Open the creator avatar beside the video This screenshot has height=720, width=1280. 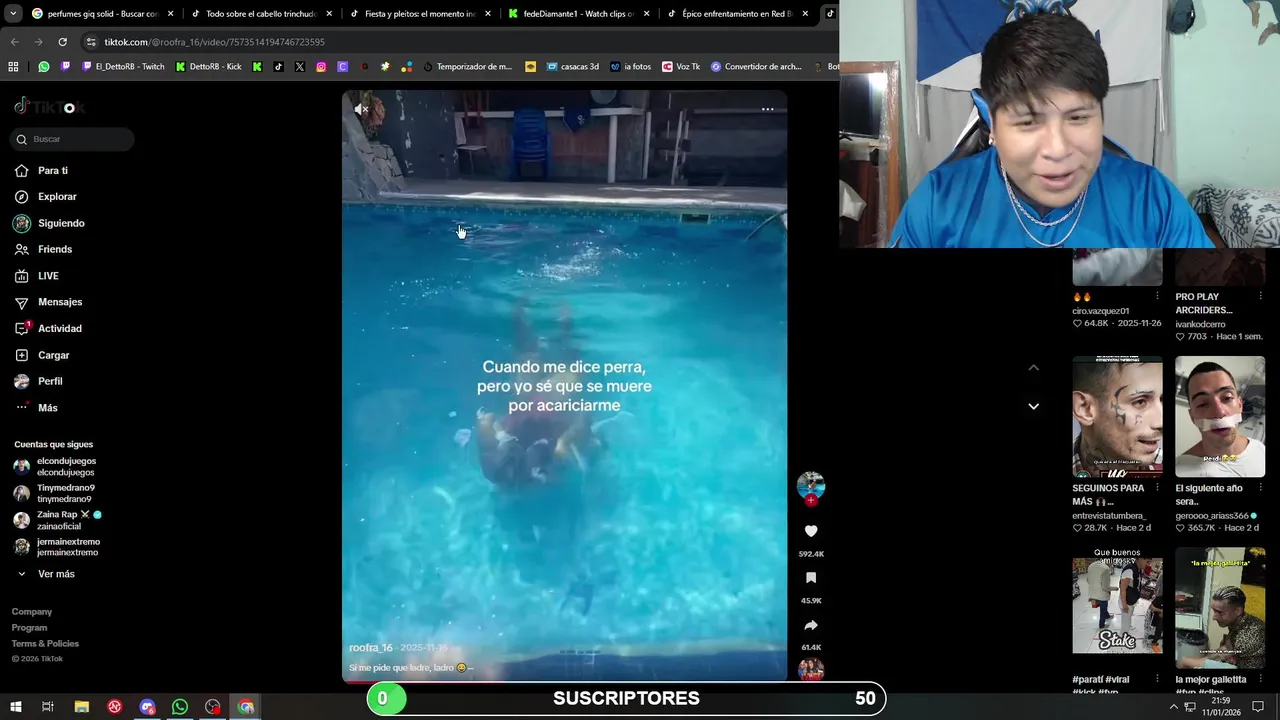(x=811, y=486)
